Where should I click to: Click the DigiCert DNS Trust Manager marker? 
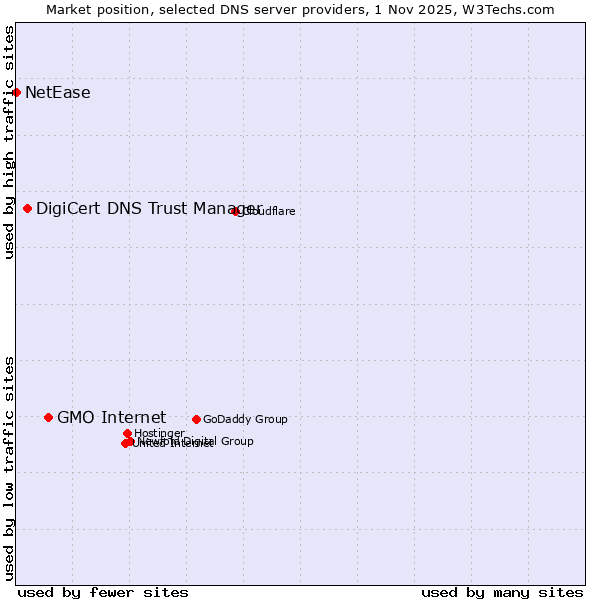point(28,209)
